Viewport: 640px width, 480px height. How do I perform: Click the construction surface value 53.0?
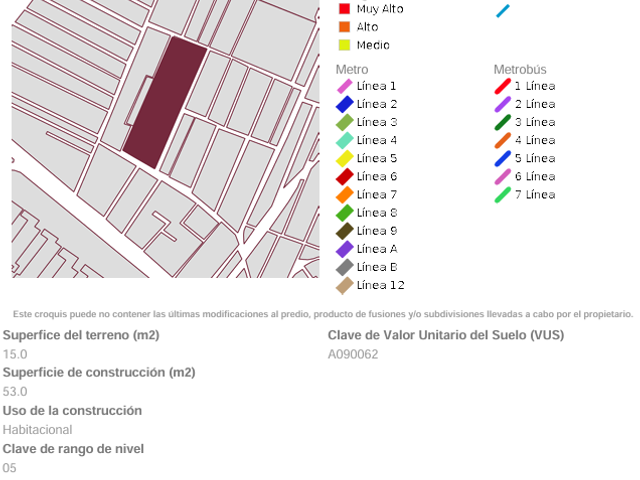coord(15,392)
